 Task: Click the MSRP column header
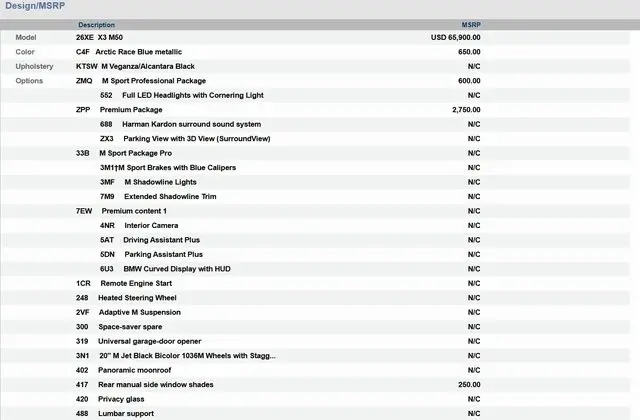tap(470, 24)
